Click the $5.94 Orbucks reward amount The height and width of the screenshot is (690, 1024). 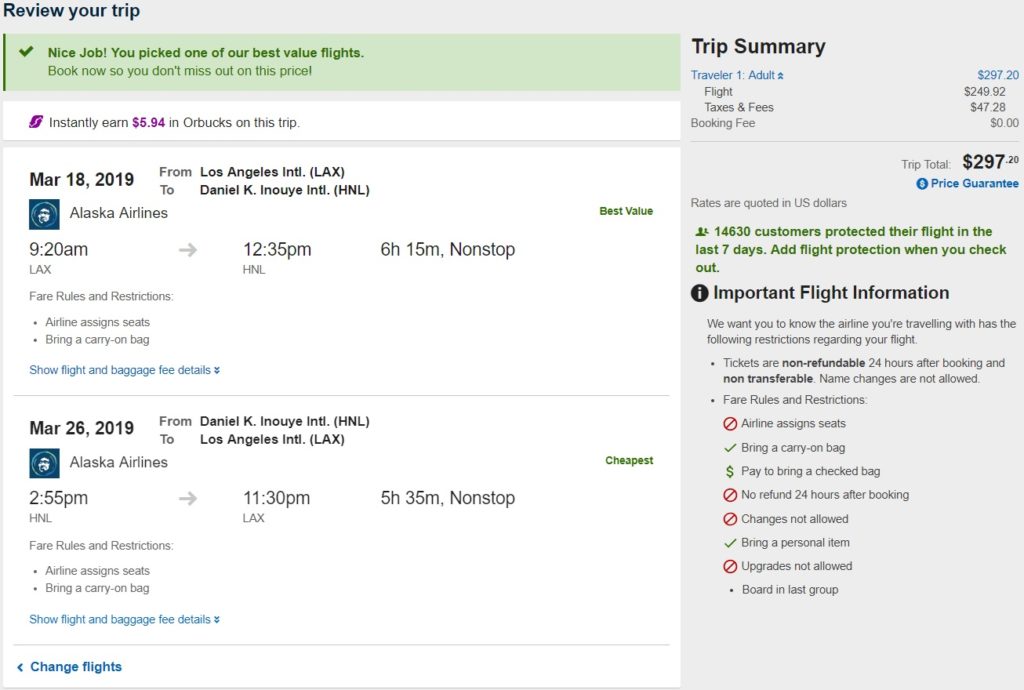pos(148,123)
